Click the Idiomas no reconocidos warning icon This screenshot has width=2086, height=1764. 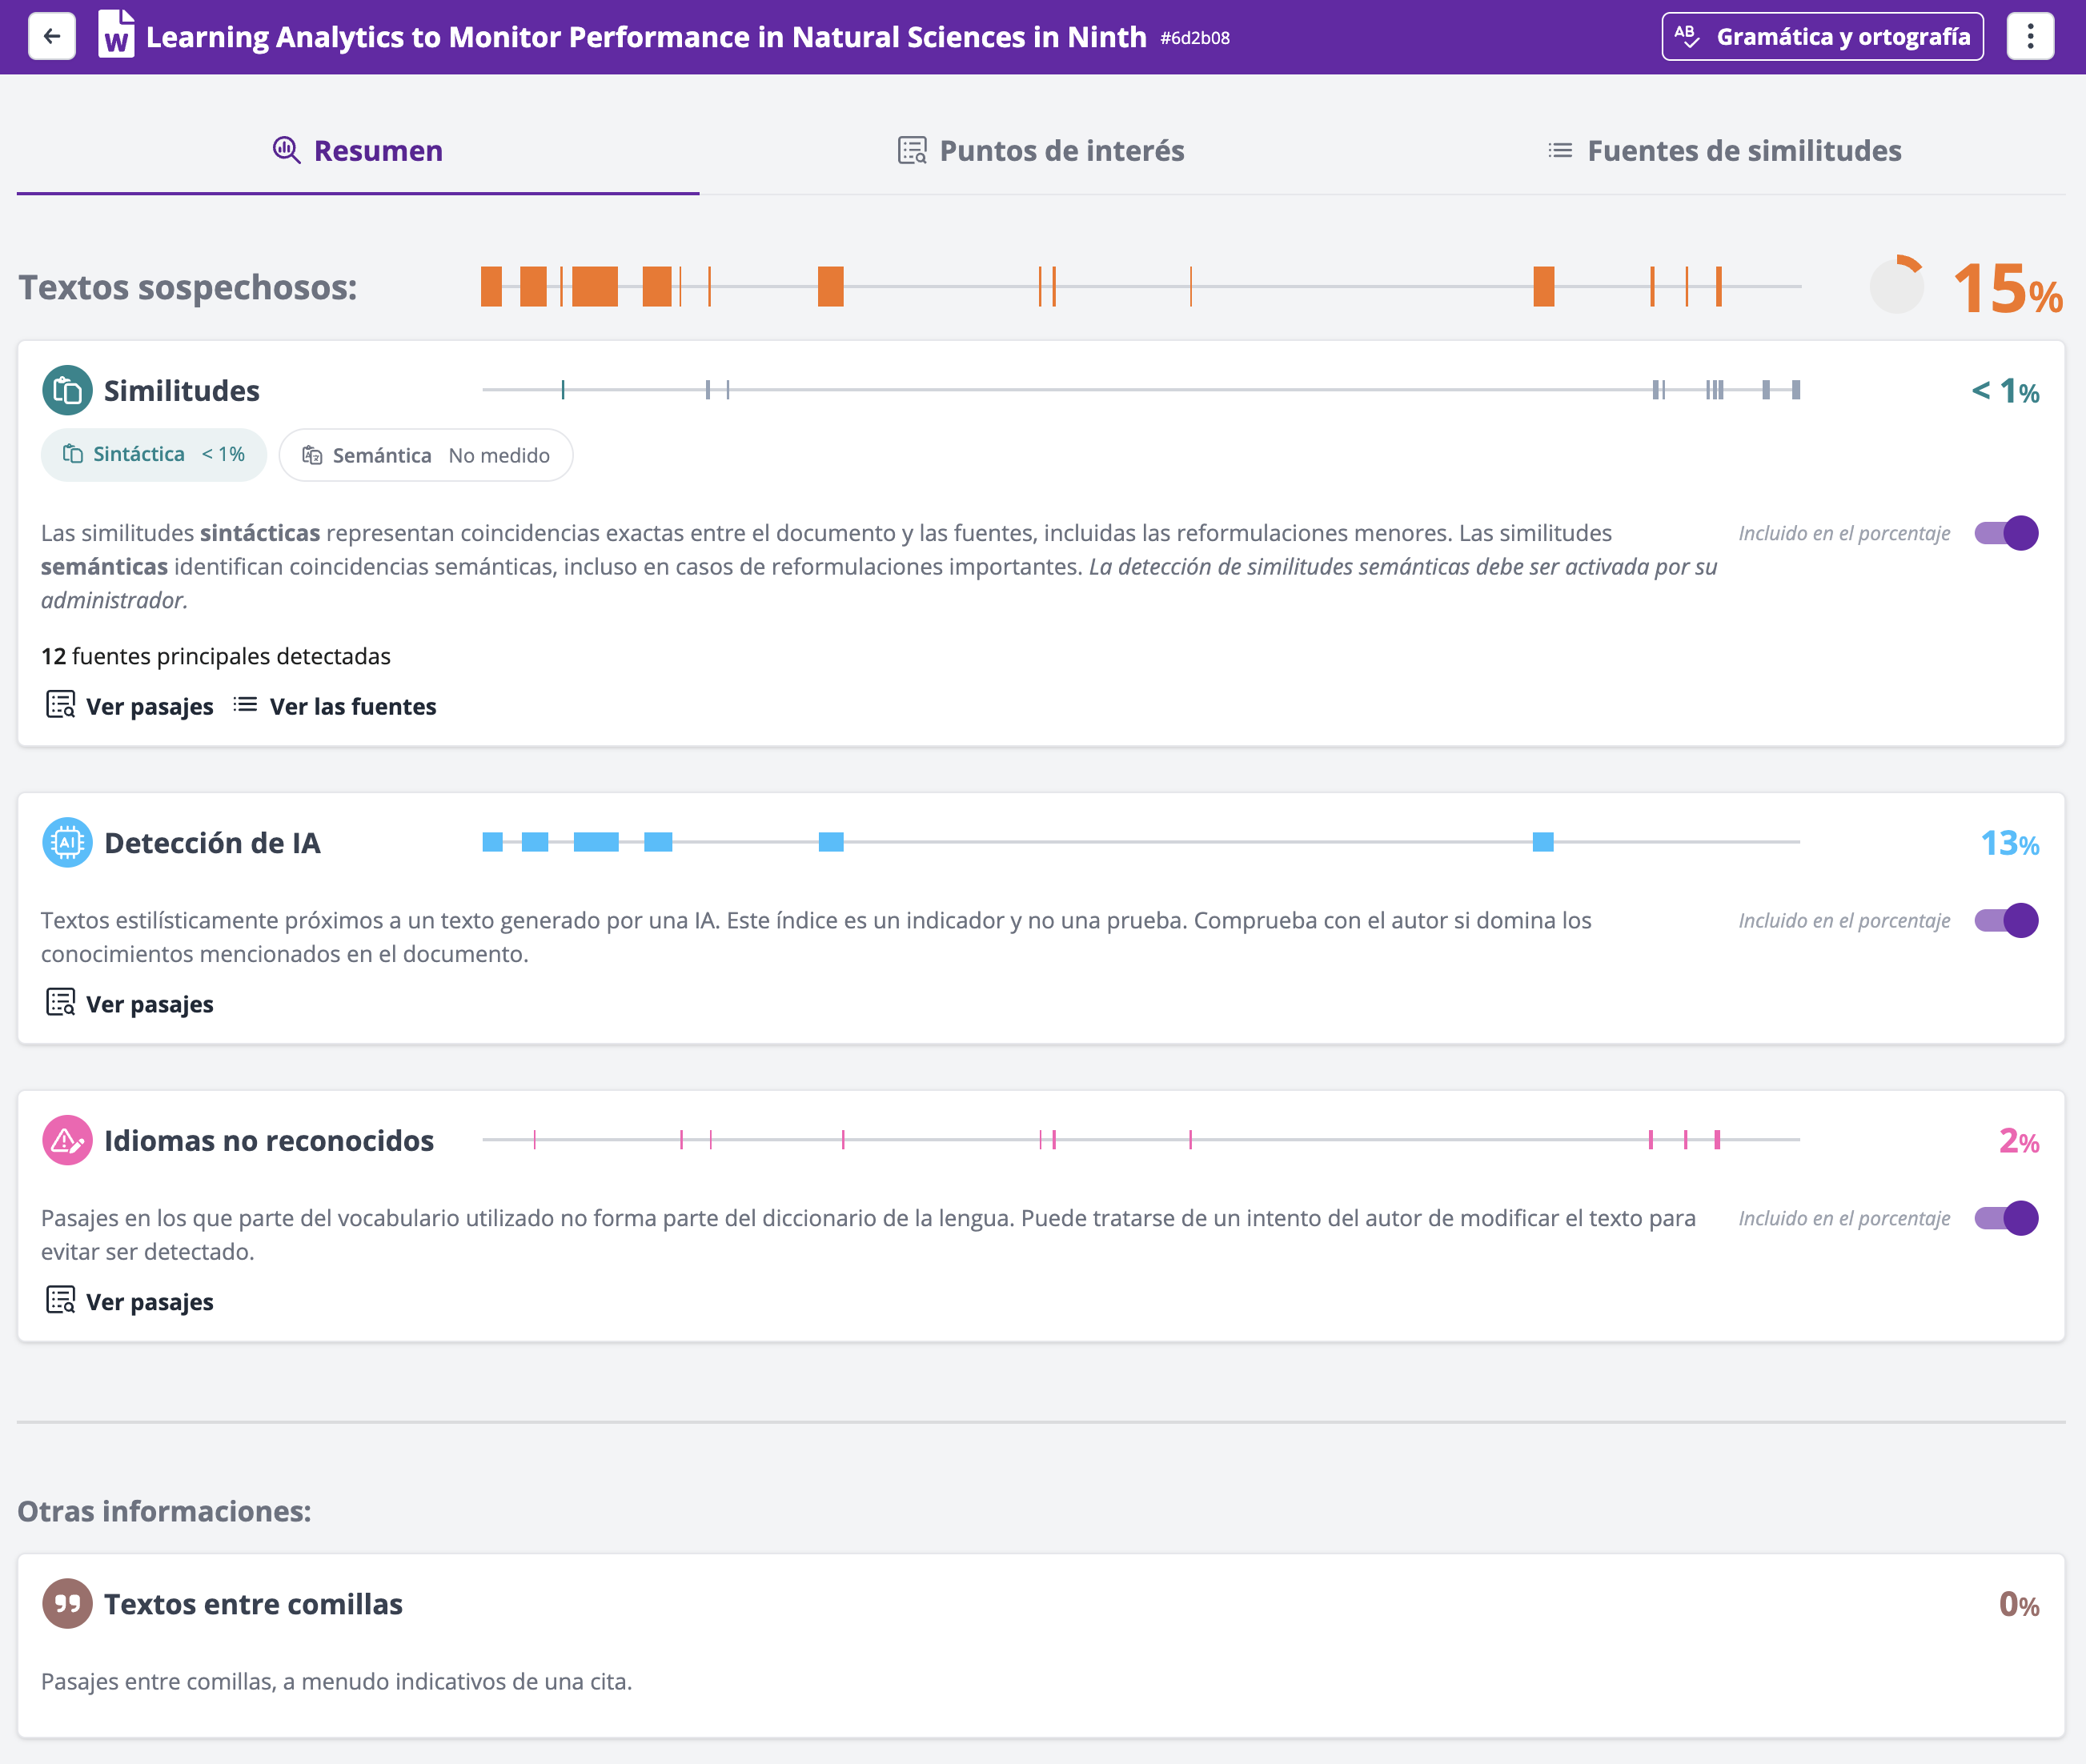click(67, 1140)
